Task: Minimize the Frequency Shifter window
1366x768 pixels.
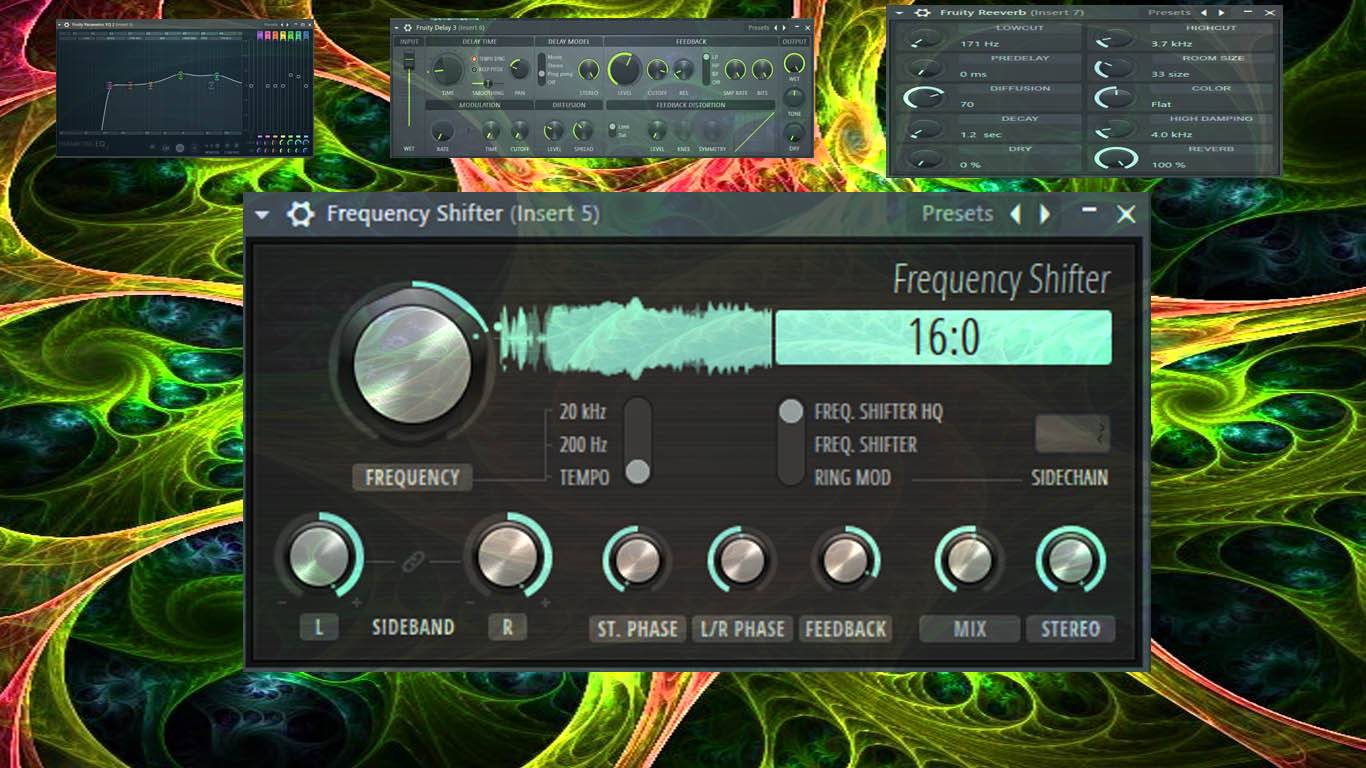Action: pyautogui.click(x=1089, y=211)
